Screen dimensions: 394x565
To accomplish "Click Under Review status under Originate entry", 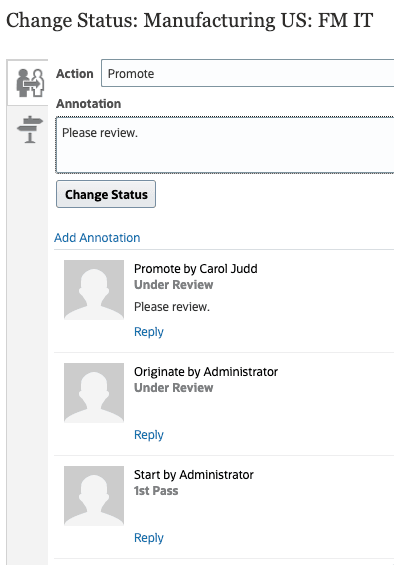I will tap(173, 388).
